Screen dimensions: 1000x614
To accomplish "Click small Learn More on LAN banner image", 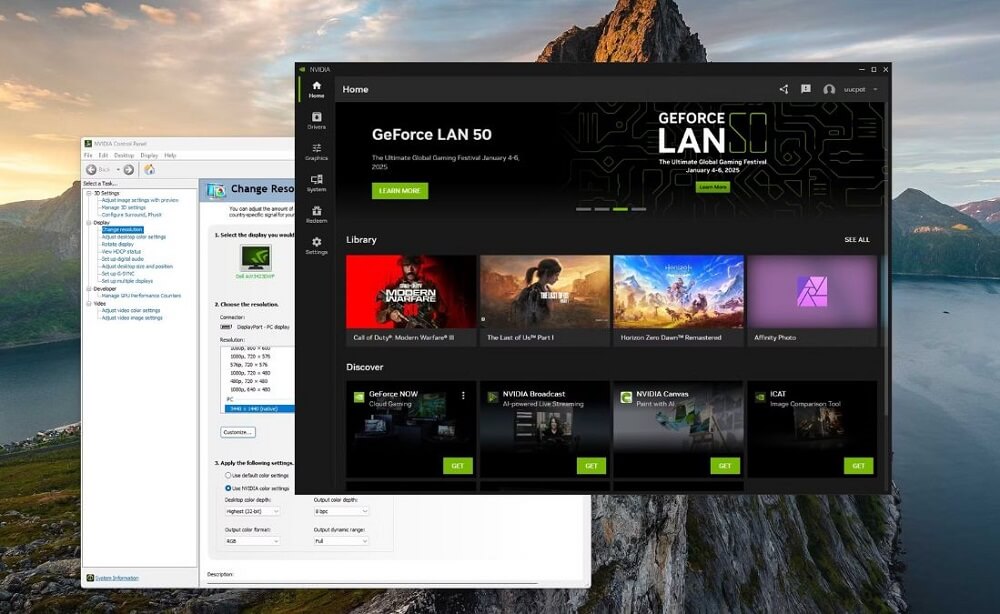I will click(x=713, y=187).
